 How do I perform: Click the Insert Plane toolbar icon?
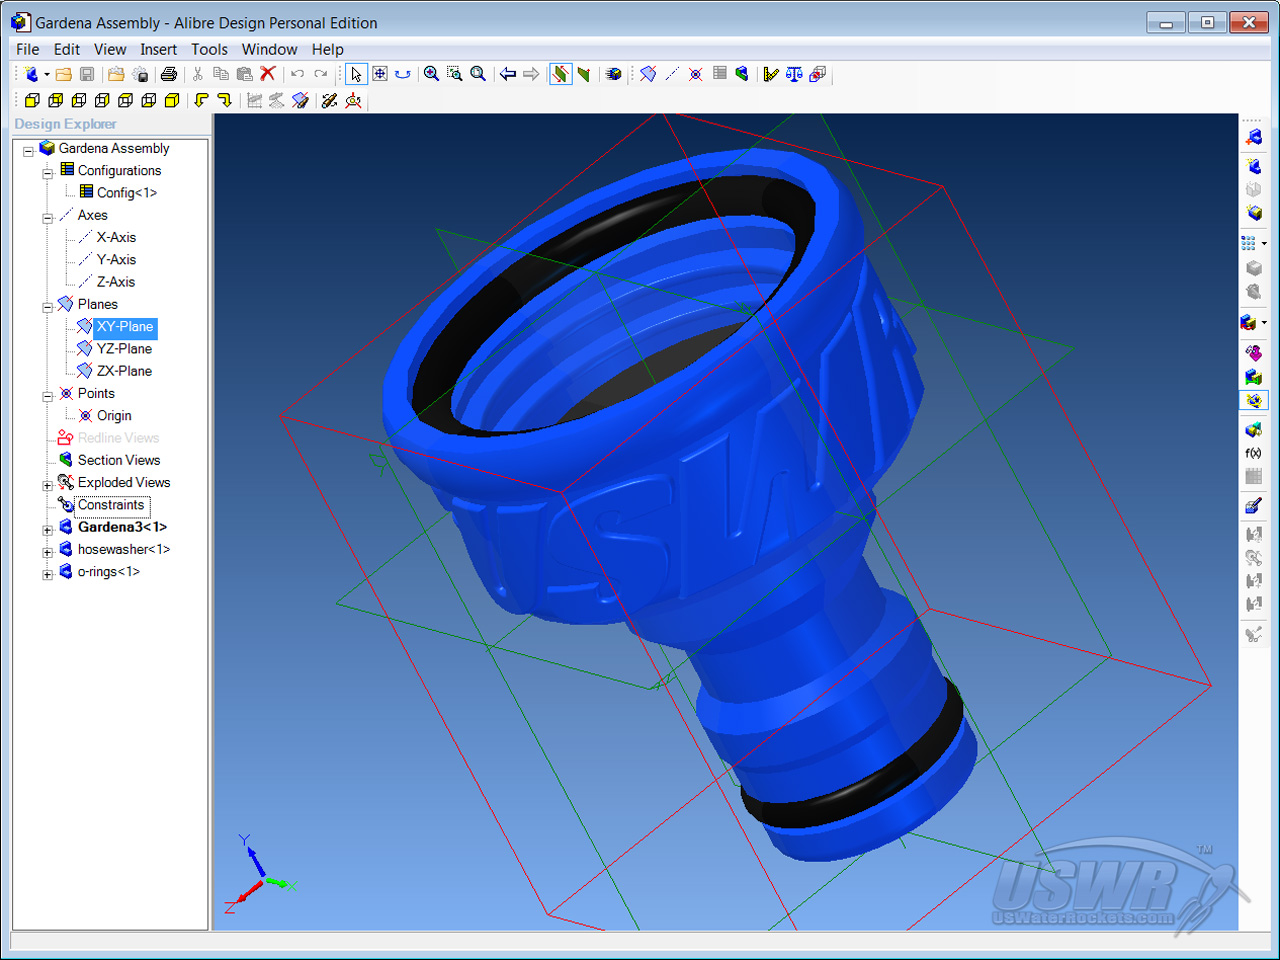coord(648,74)
